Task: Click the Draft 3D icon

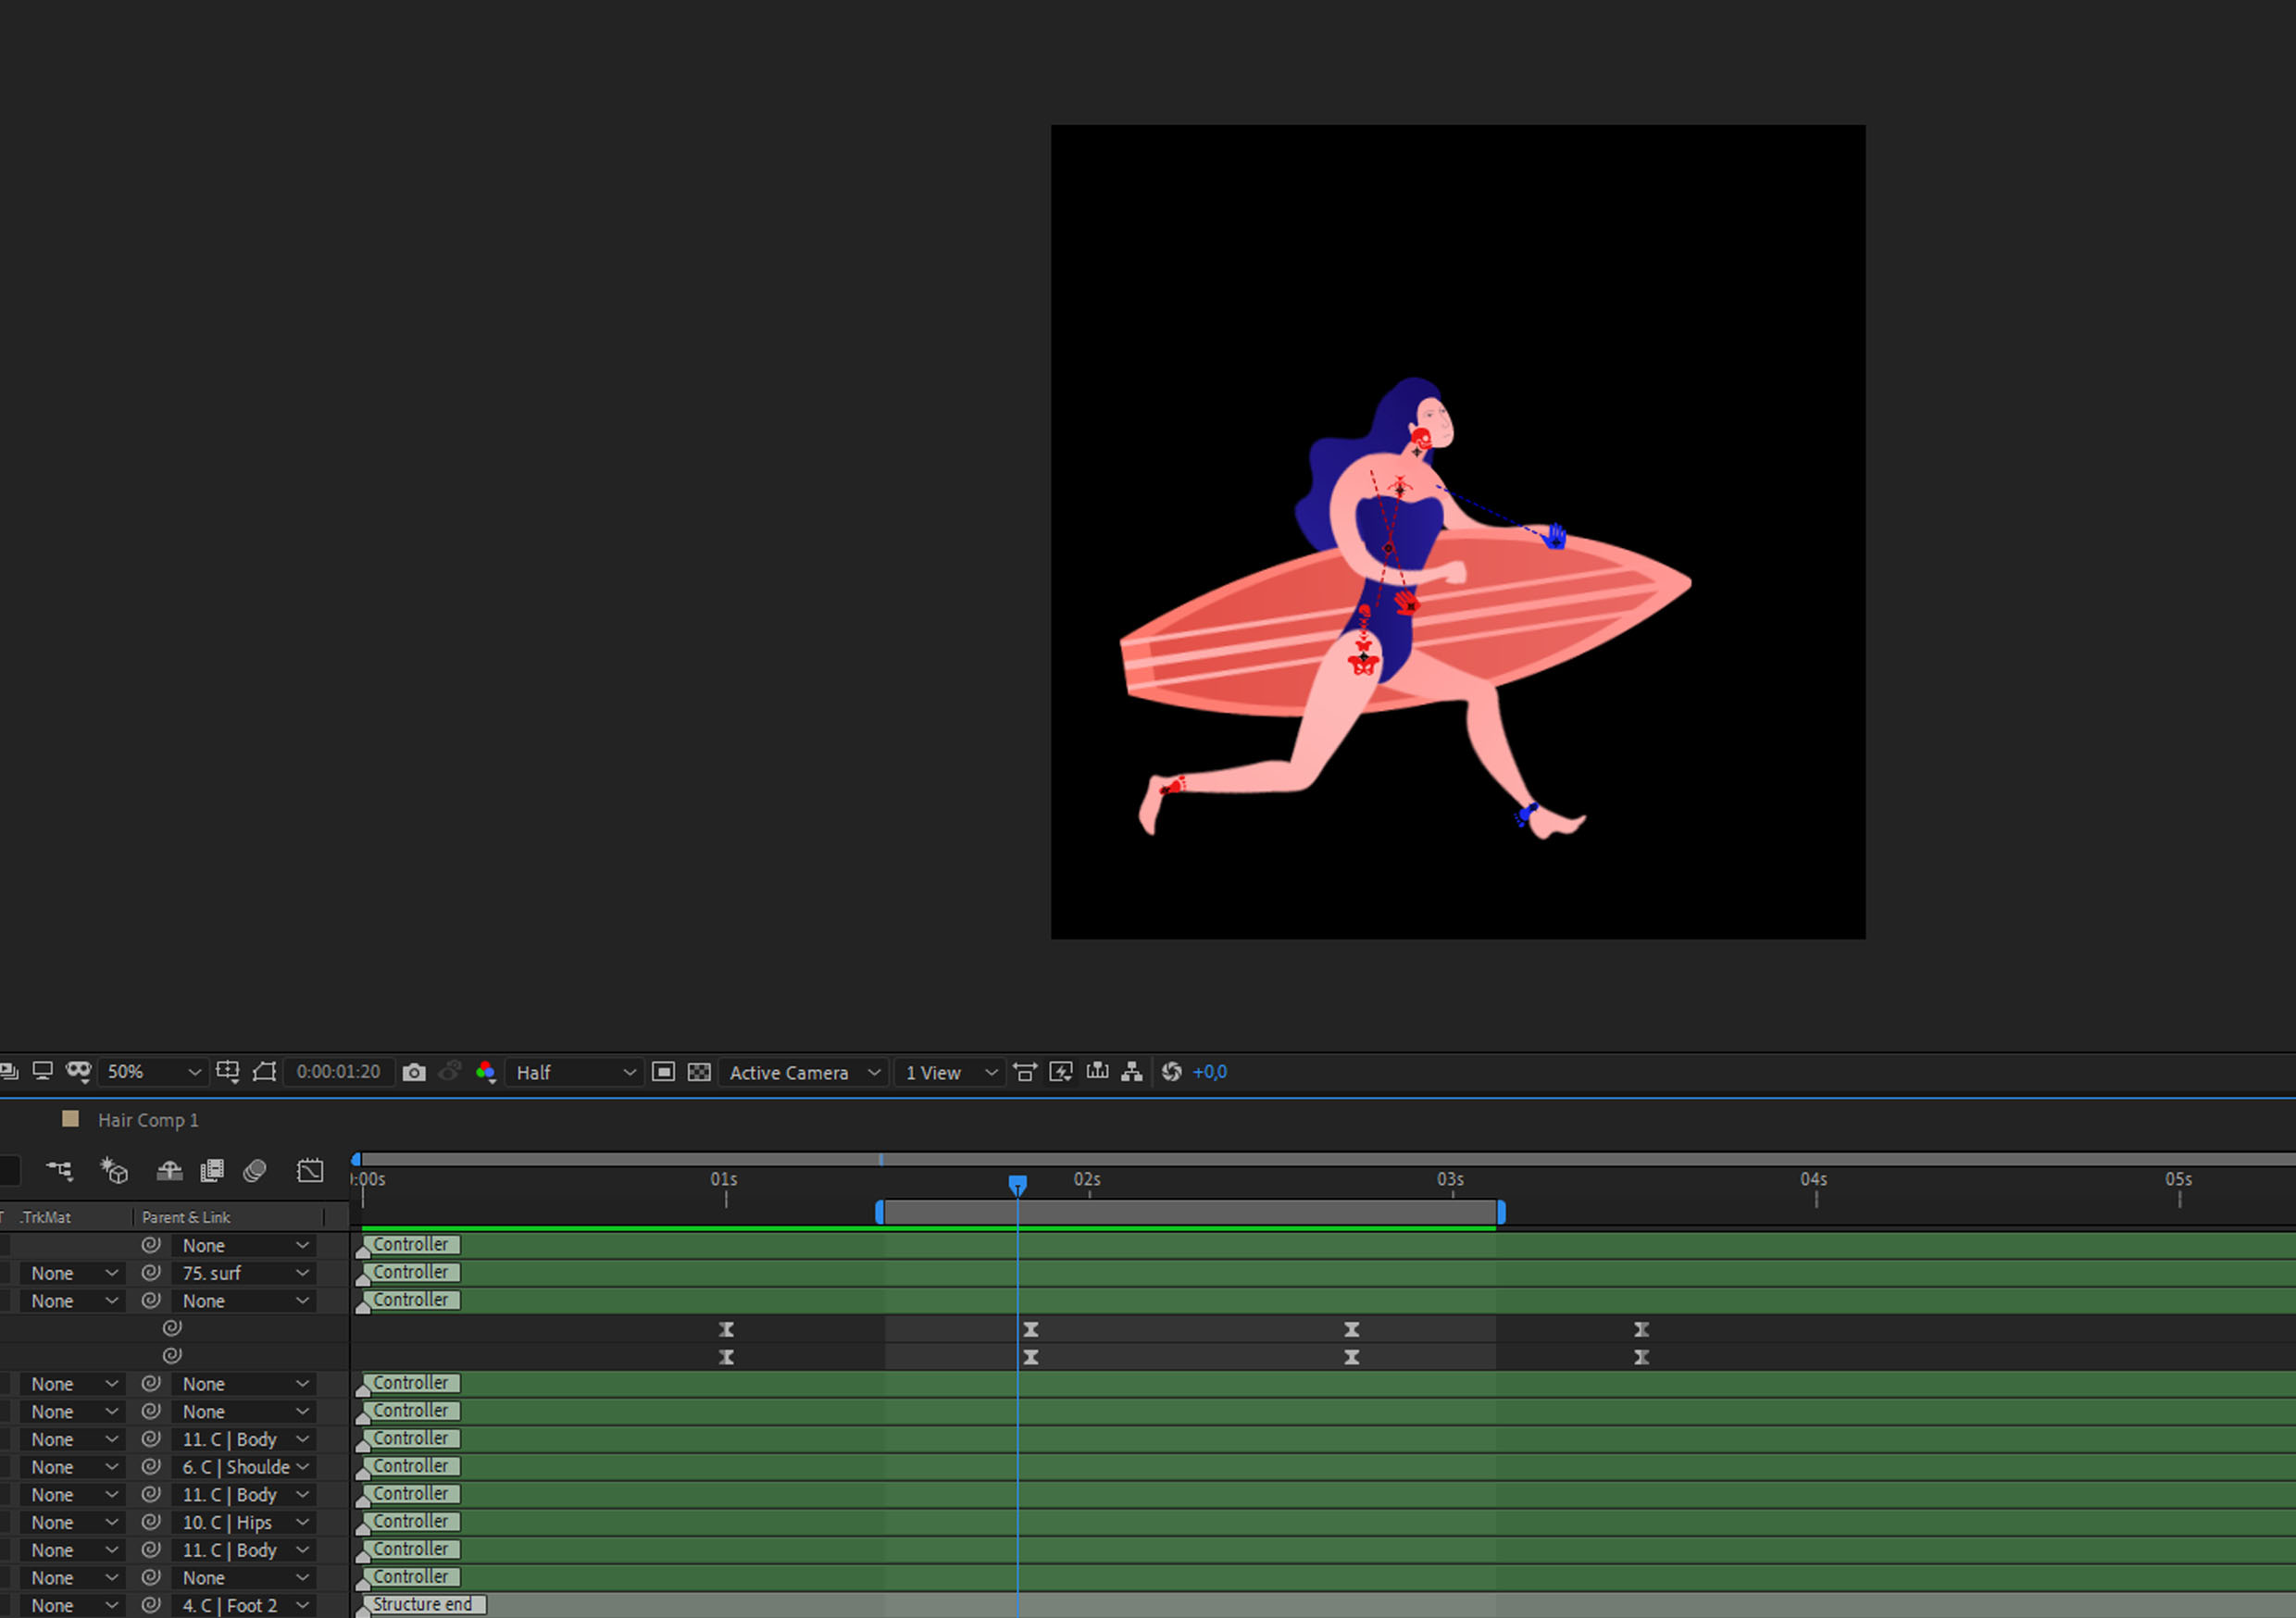Action: 114,1170
